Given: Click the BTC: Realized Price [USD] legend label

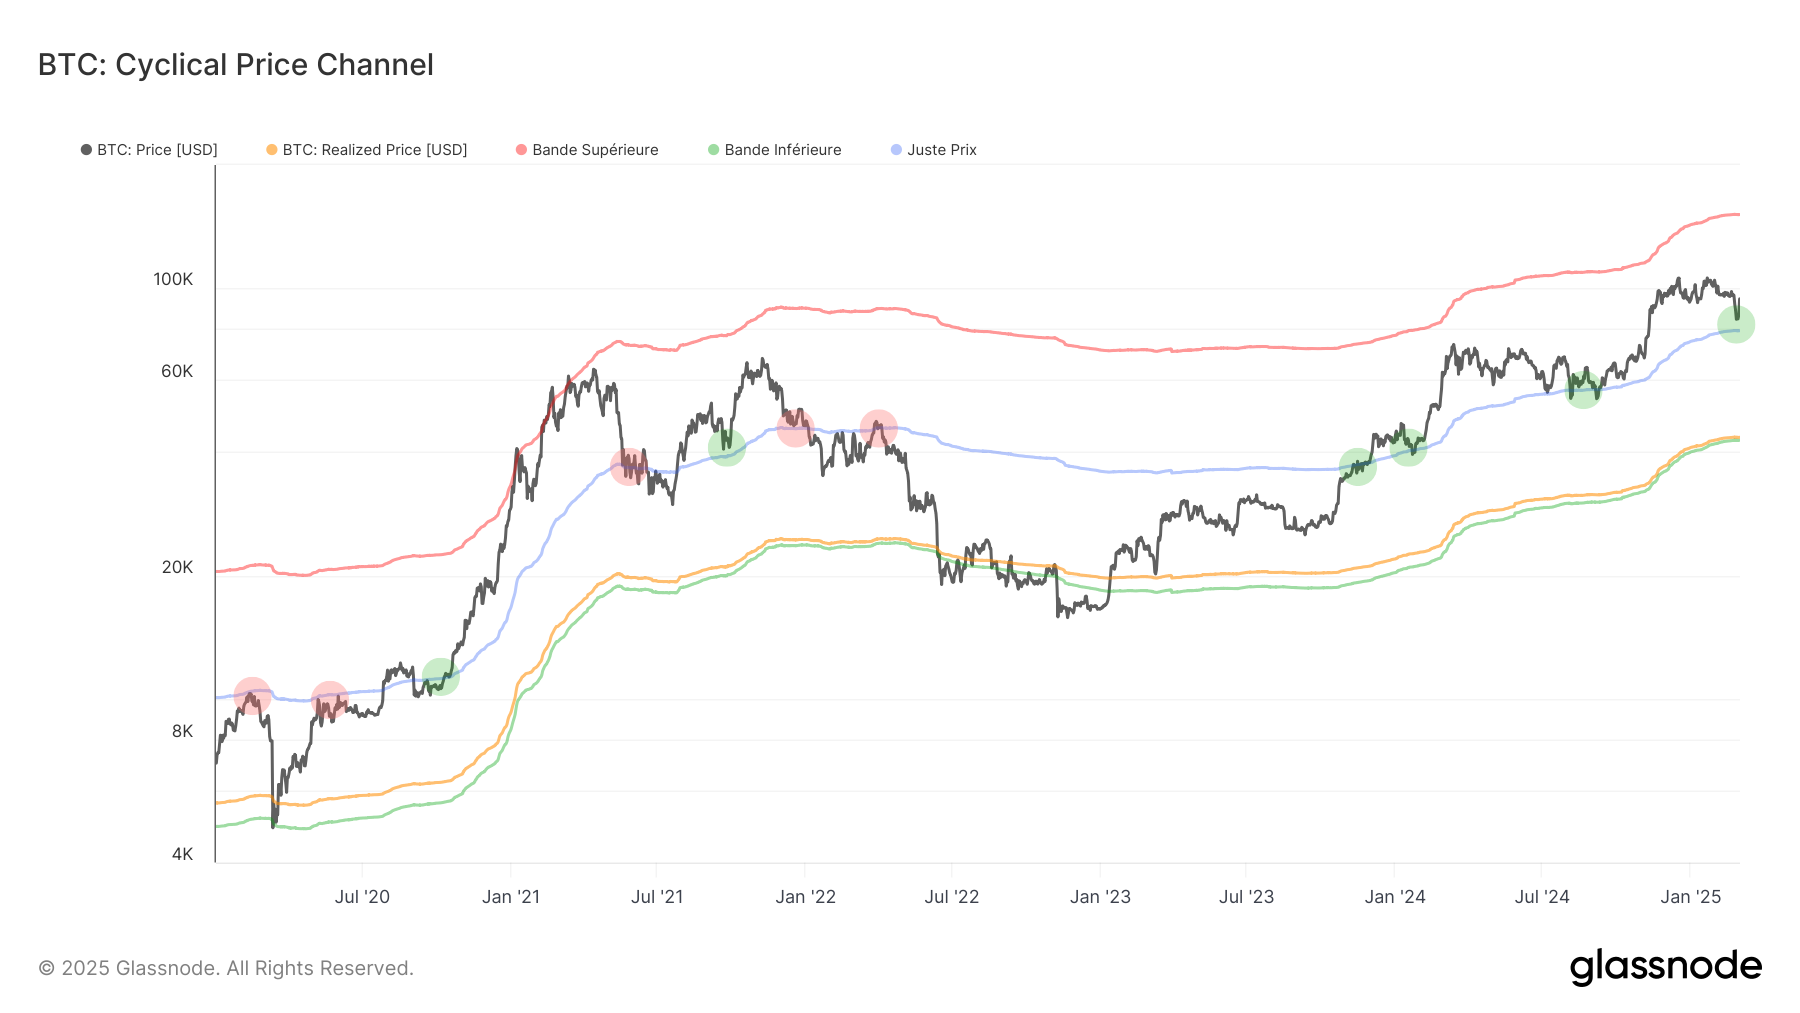Looking at the screenshot, I should (x=374, y=149).
